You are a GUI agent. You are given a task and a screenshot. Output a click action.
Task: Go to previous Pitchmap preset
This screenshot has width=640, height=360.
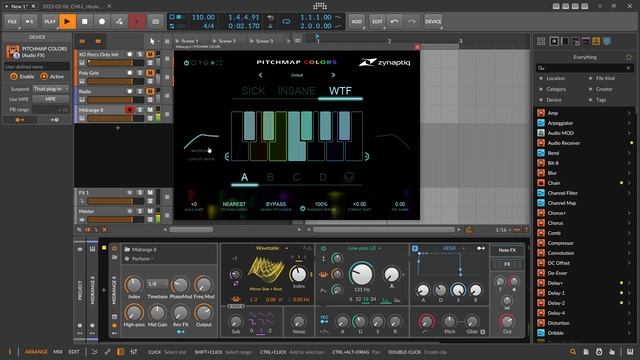pos(260,75)
